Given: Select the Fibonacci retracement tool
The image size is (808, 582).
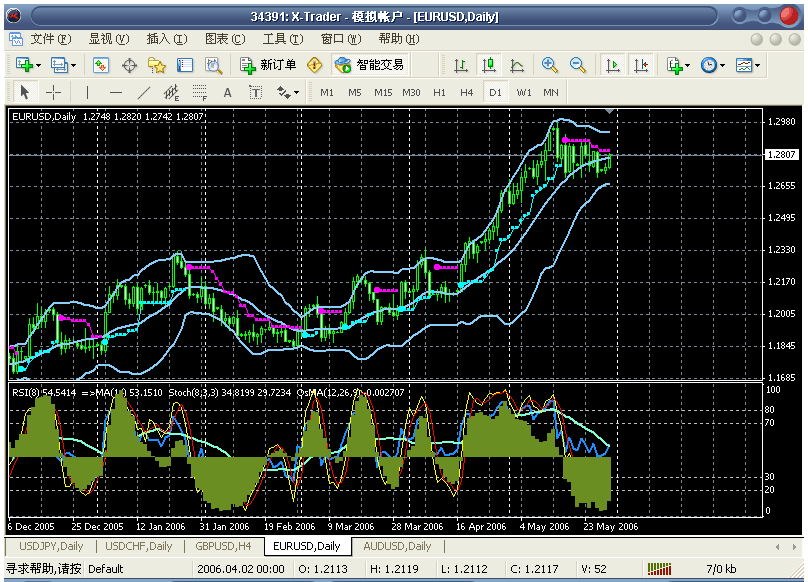Looking at the screenshot, I should click(x=199, y=92).
